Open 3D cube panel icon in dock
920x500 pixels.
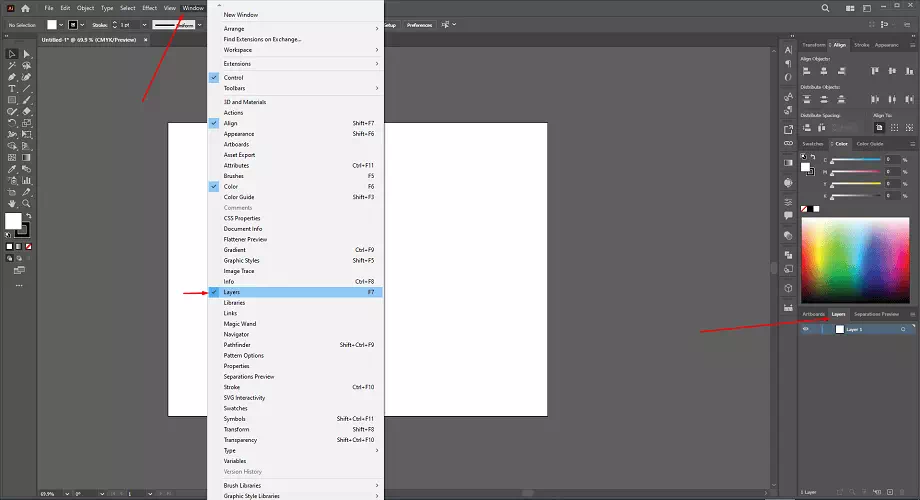point(788,288)
